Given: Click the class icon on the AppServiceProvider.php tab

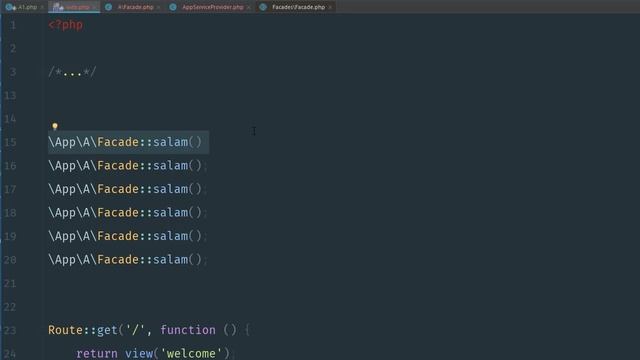Looking at the screenshot, I should coord(173,7).
